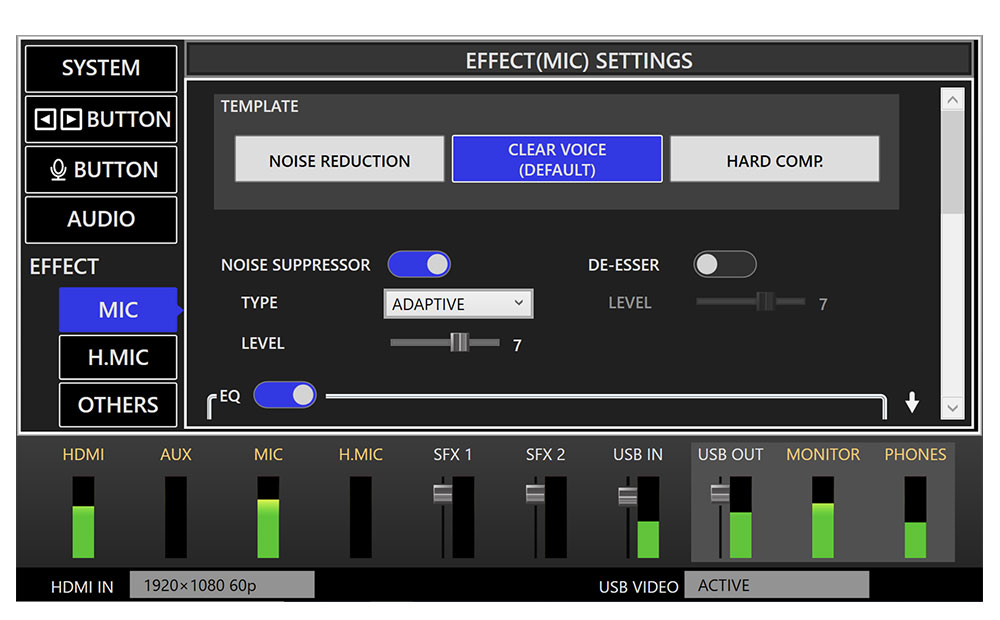Click the scrollbar down arrow in settings panel
Image resolution: width=1000 pixels, height=620 pixels.
(952, 407)
